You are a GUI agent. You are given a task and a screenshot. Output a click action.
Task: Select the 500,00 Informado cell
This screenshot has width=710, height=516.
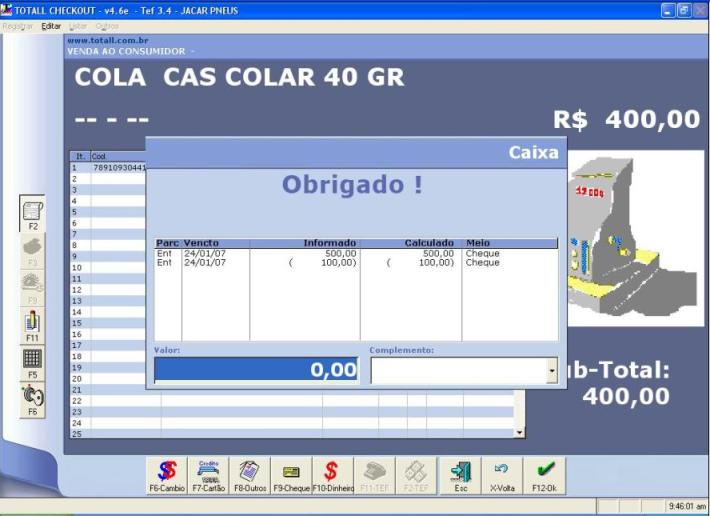point(341,253)
